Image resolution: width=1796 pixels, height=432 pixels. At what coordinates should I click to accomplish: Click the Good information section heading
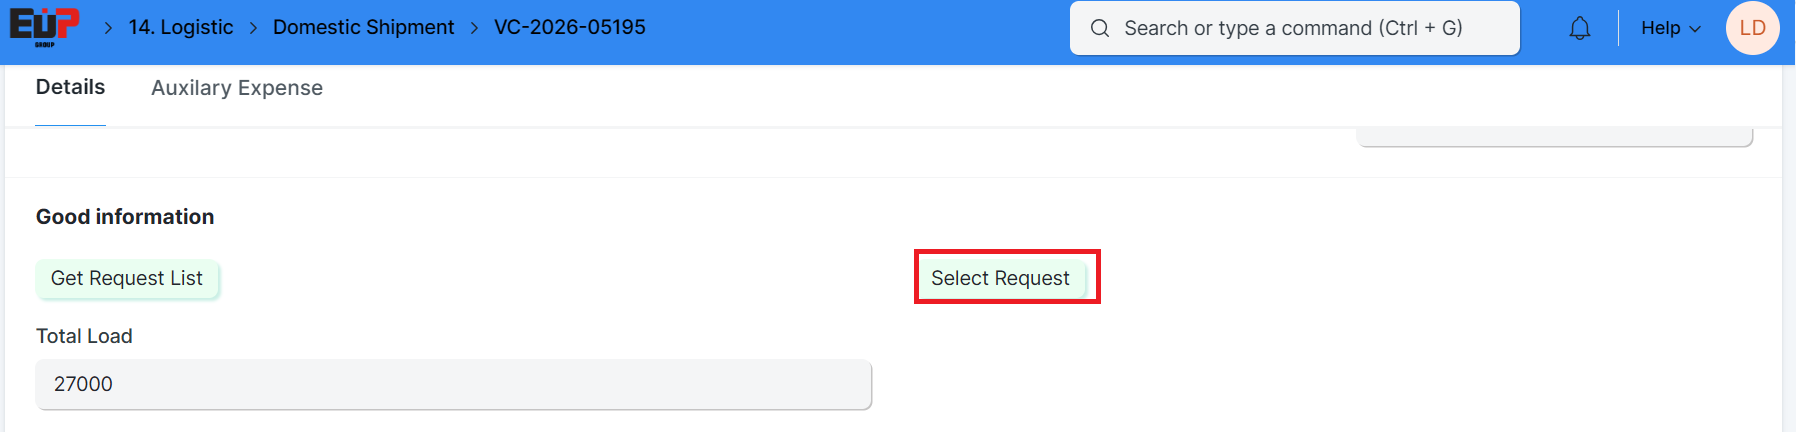pos(125,217)
